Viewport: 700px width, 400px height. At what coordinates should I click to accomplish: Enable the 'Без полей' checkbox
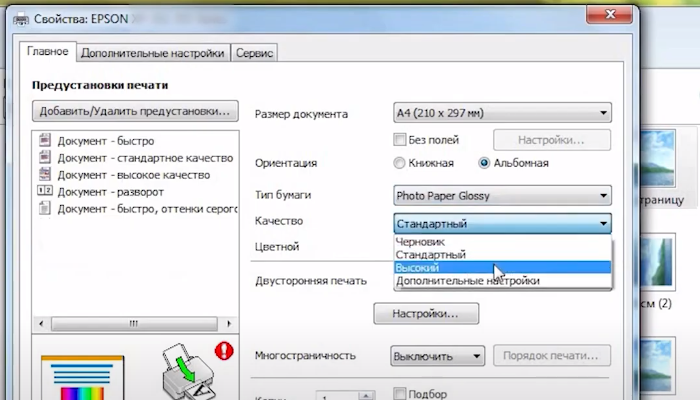tap(400, 140)
